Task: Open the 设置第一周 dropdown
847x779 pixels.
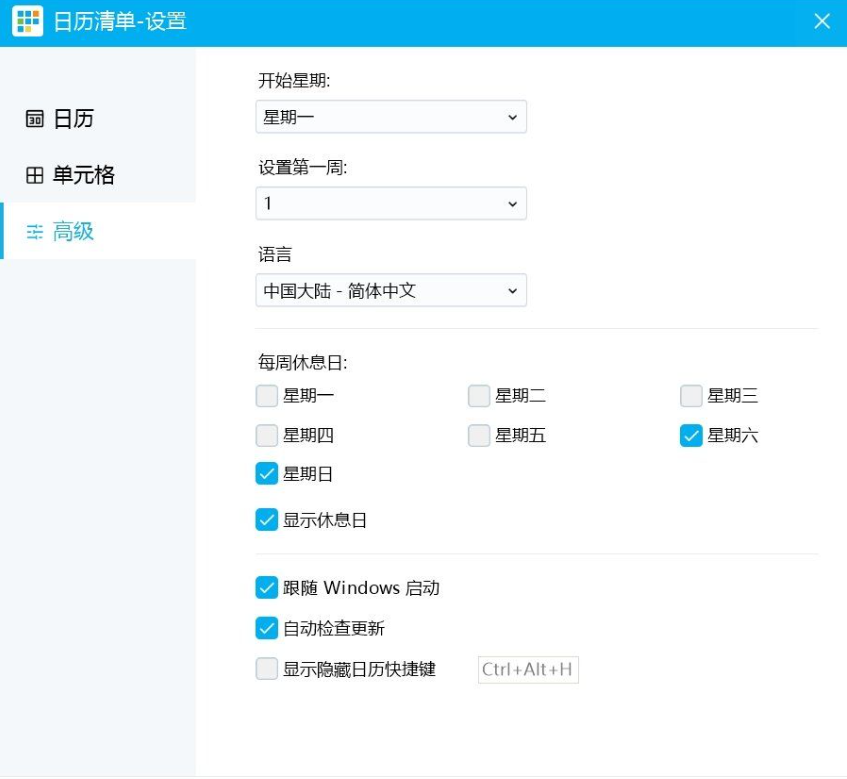Action: [x=391, y=204]
